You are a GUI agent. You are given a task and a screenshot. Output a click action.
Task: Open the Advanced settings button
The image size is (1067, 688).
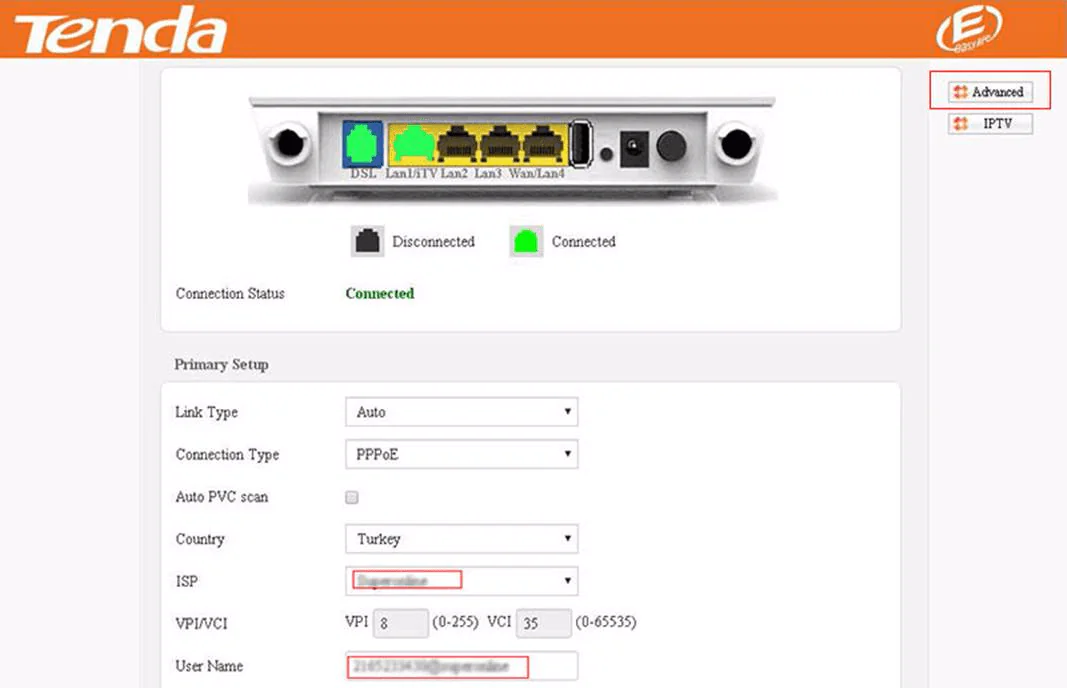coord(990,91)
